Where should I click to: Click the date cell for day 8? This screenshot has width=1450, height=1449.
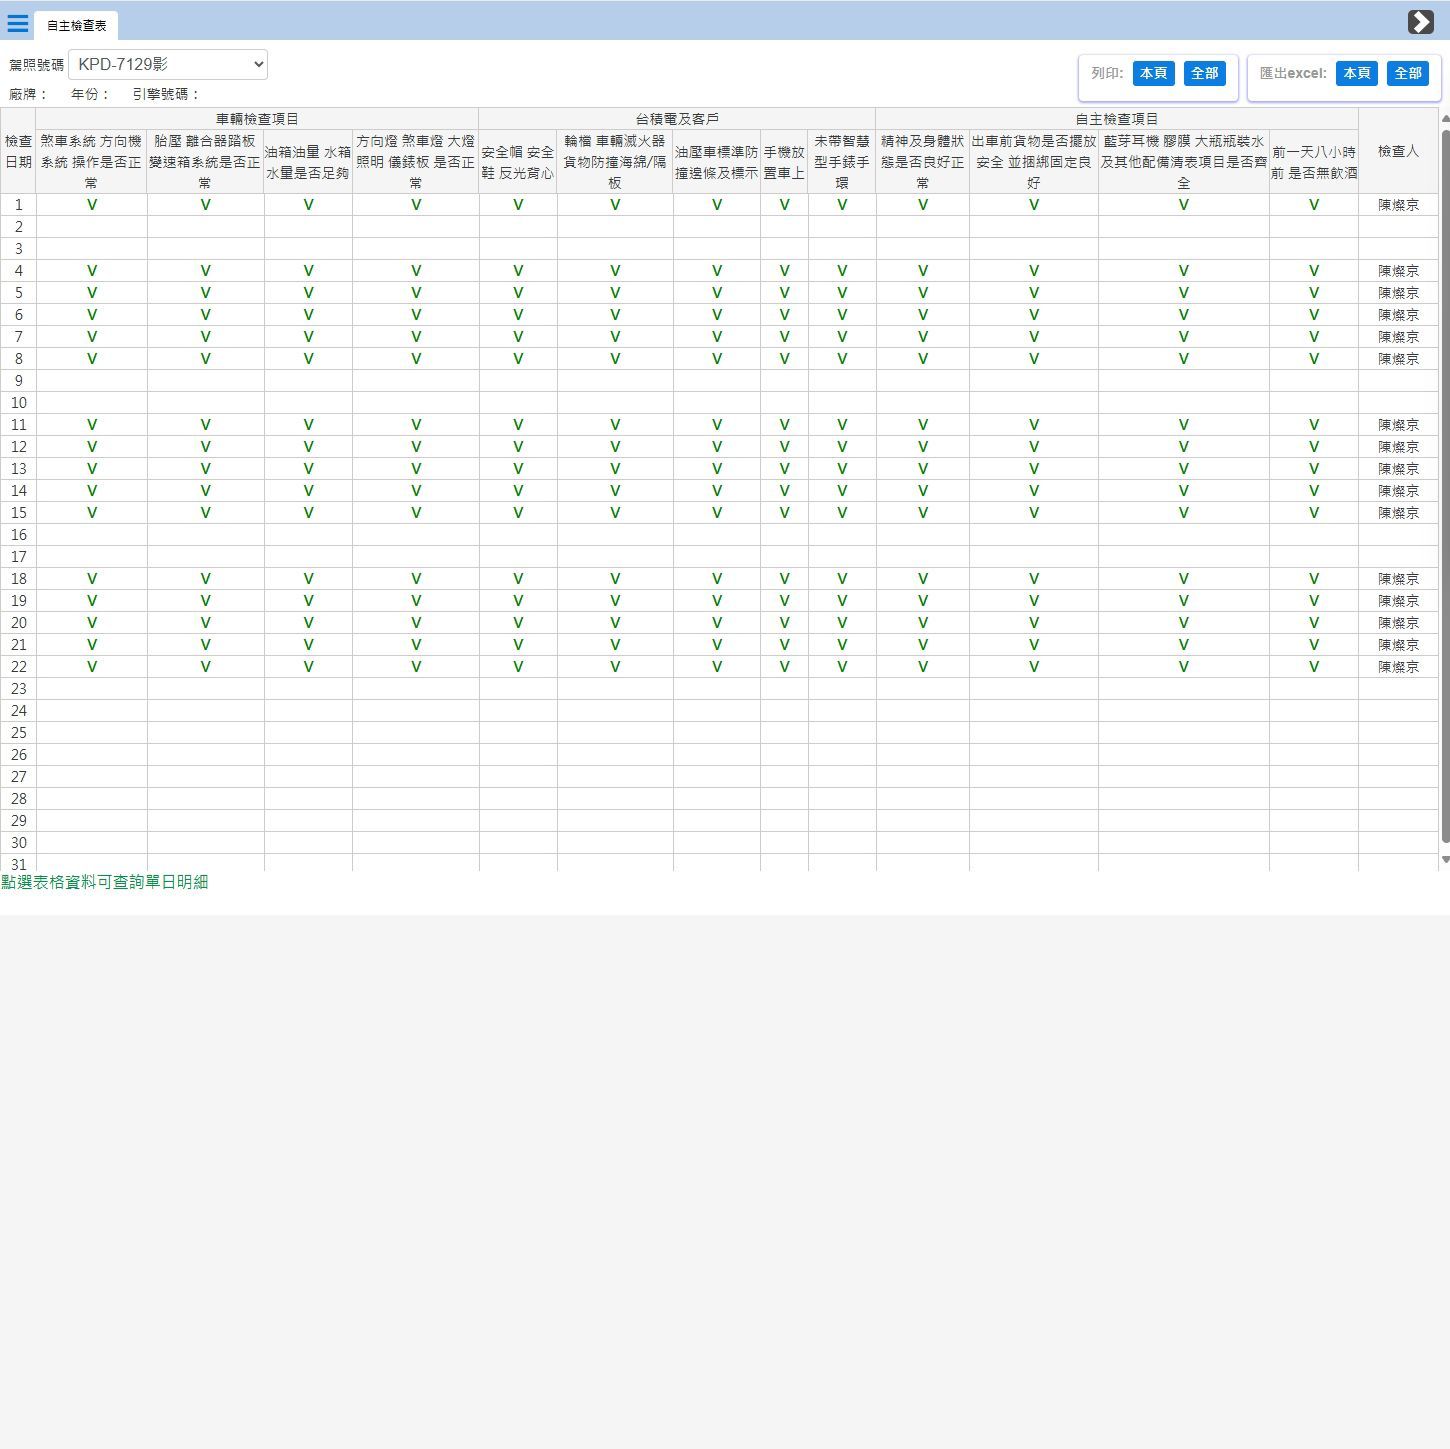(18, 359)
